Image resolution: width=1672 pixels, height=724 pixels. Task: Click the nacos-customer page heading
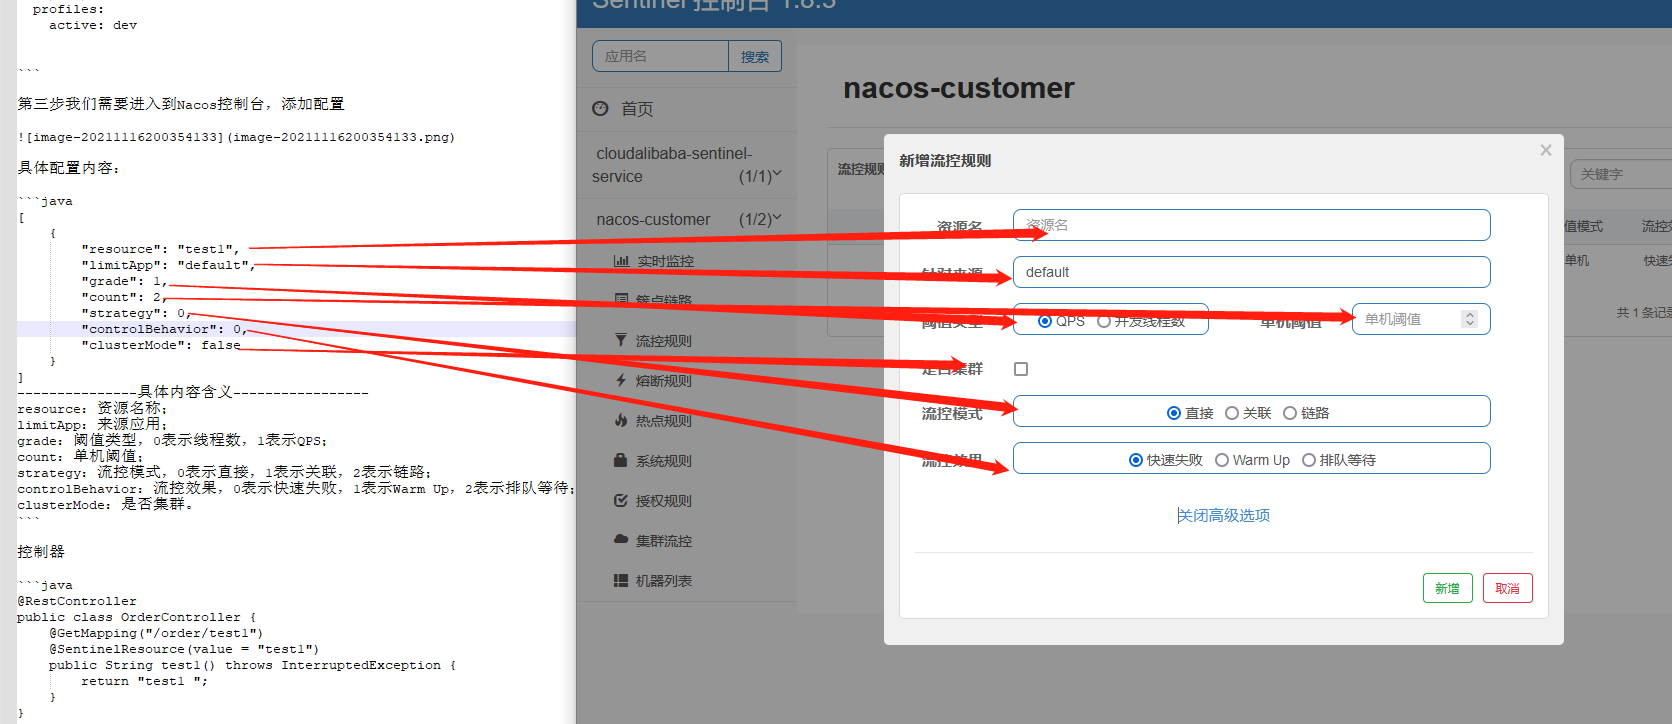[958, 88]
